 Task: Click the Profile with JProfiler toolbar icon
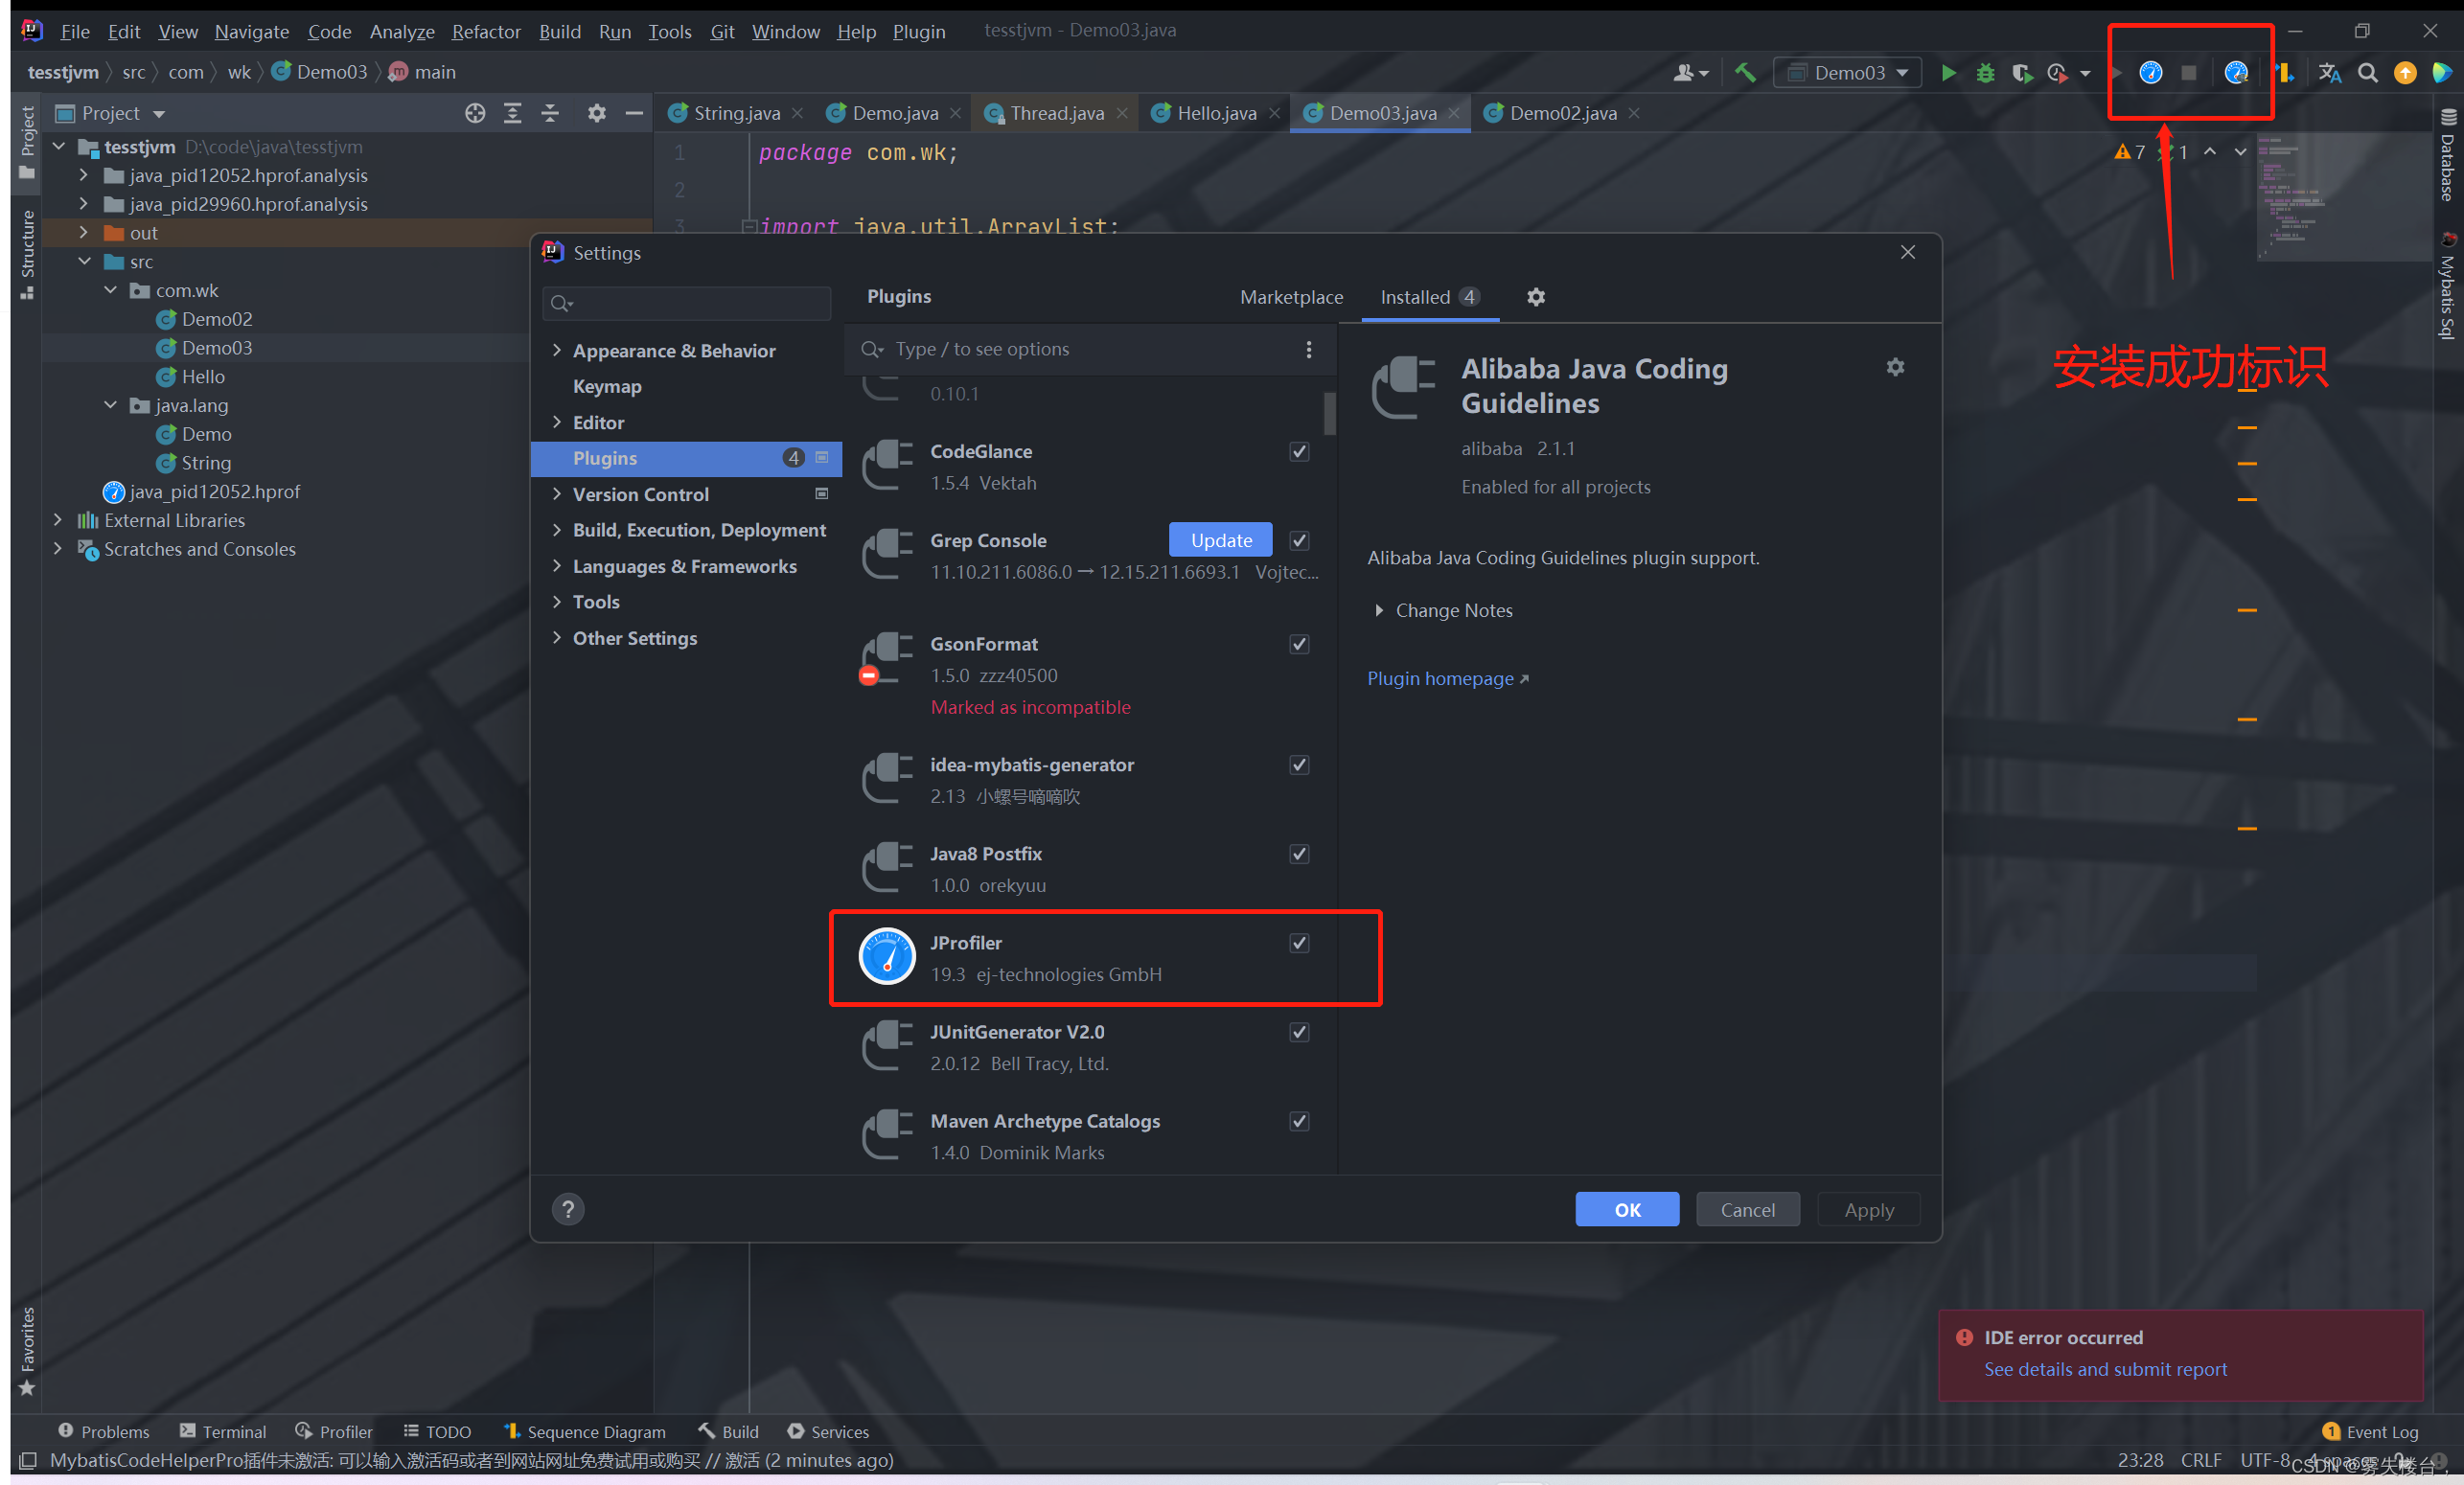click(2150, 72)
